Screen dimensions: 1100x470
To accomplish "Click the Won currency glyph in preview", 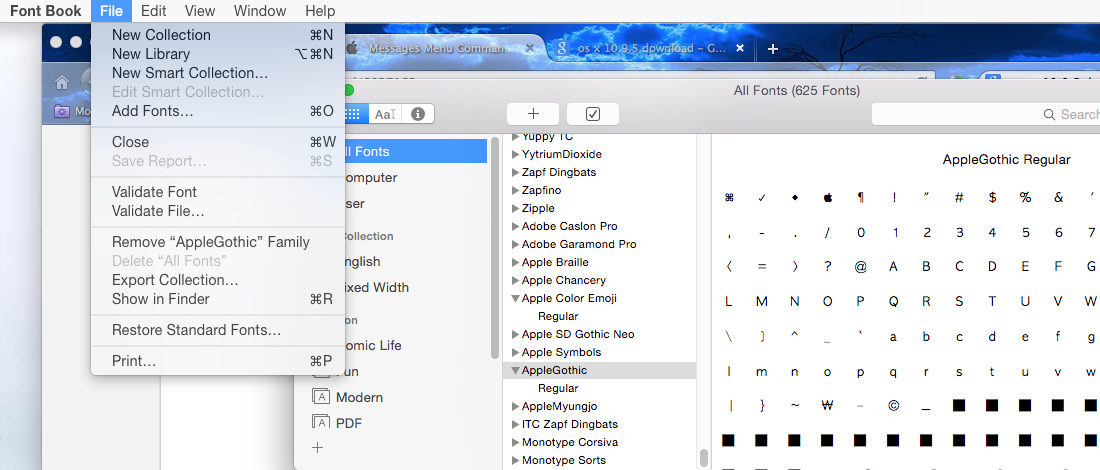I will [x=827, y=405].
